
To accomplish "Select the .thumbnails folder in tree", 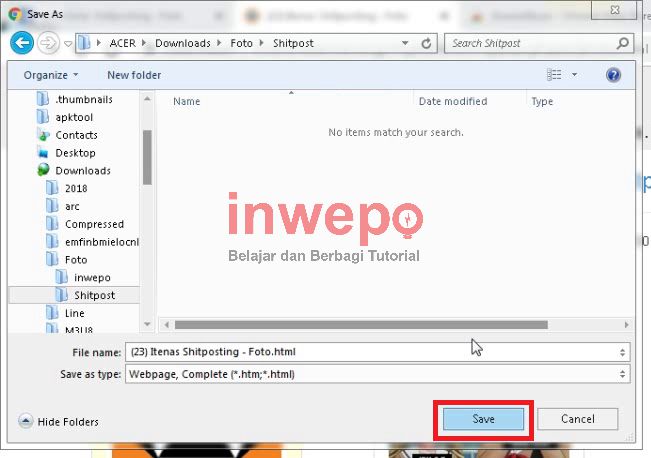I will pos(84,100).
